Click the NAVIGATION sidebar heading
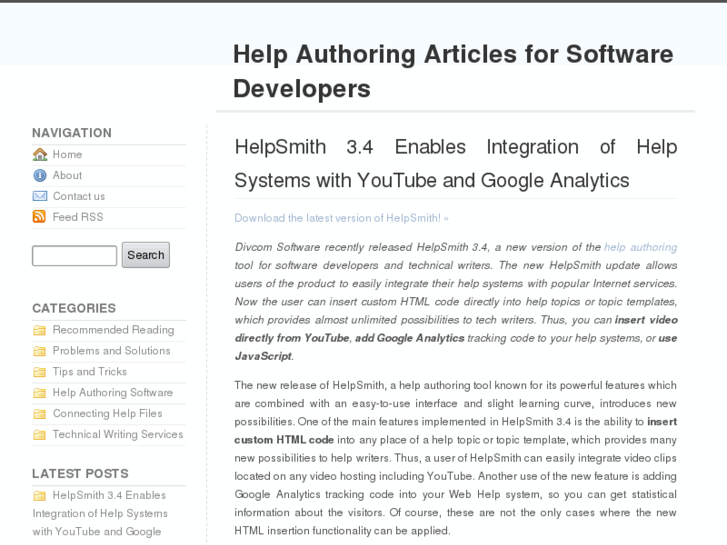This screenshot has width=727, height=545. (x=72, y=133)
